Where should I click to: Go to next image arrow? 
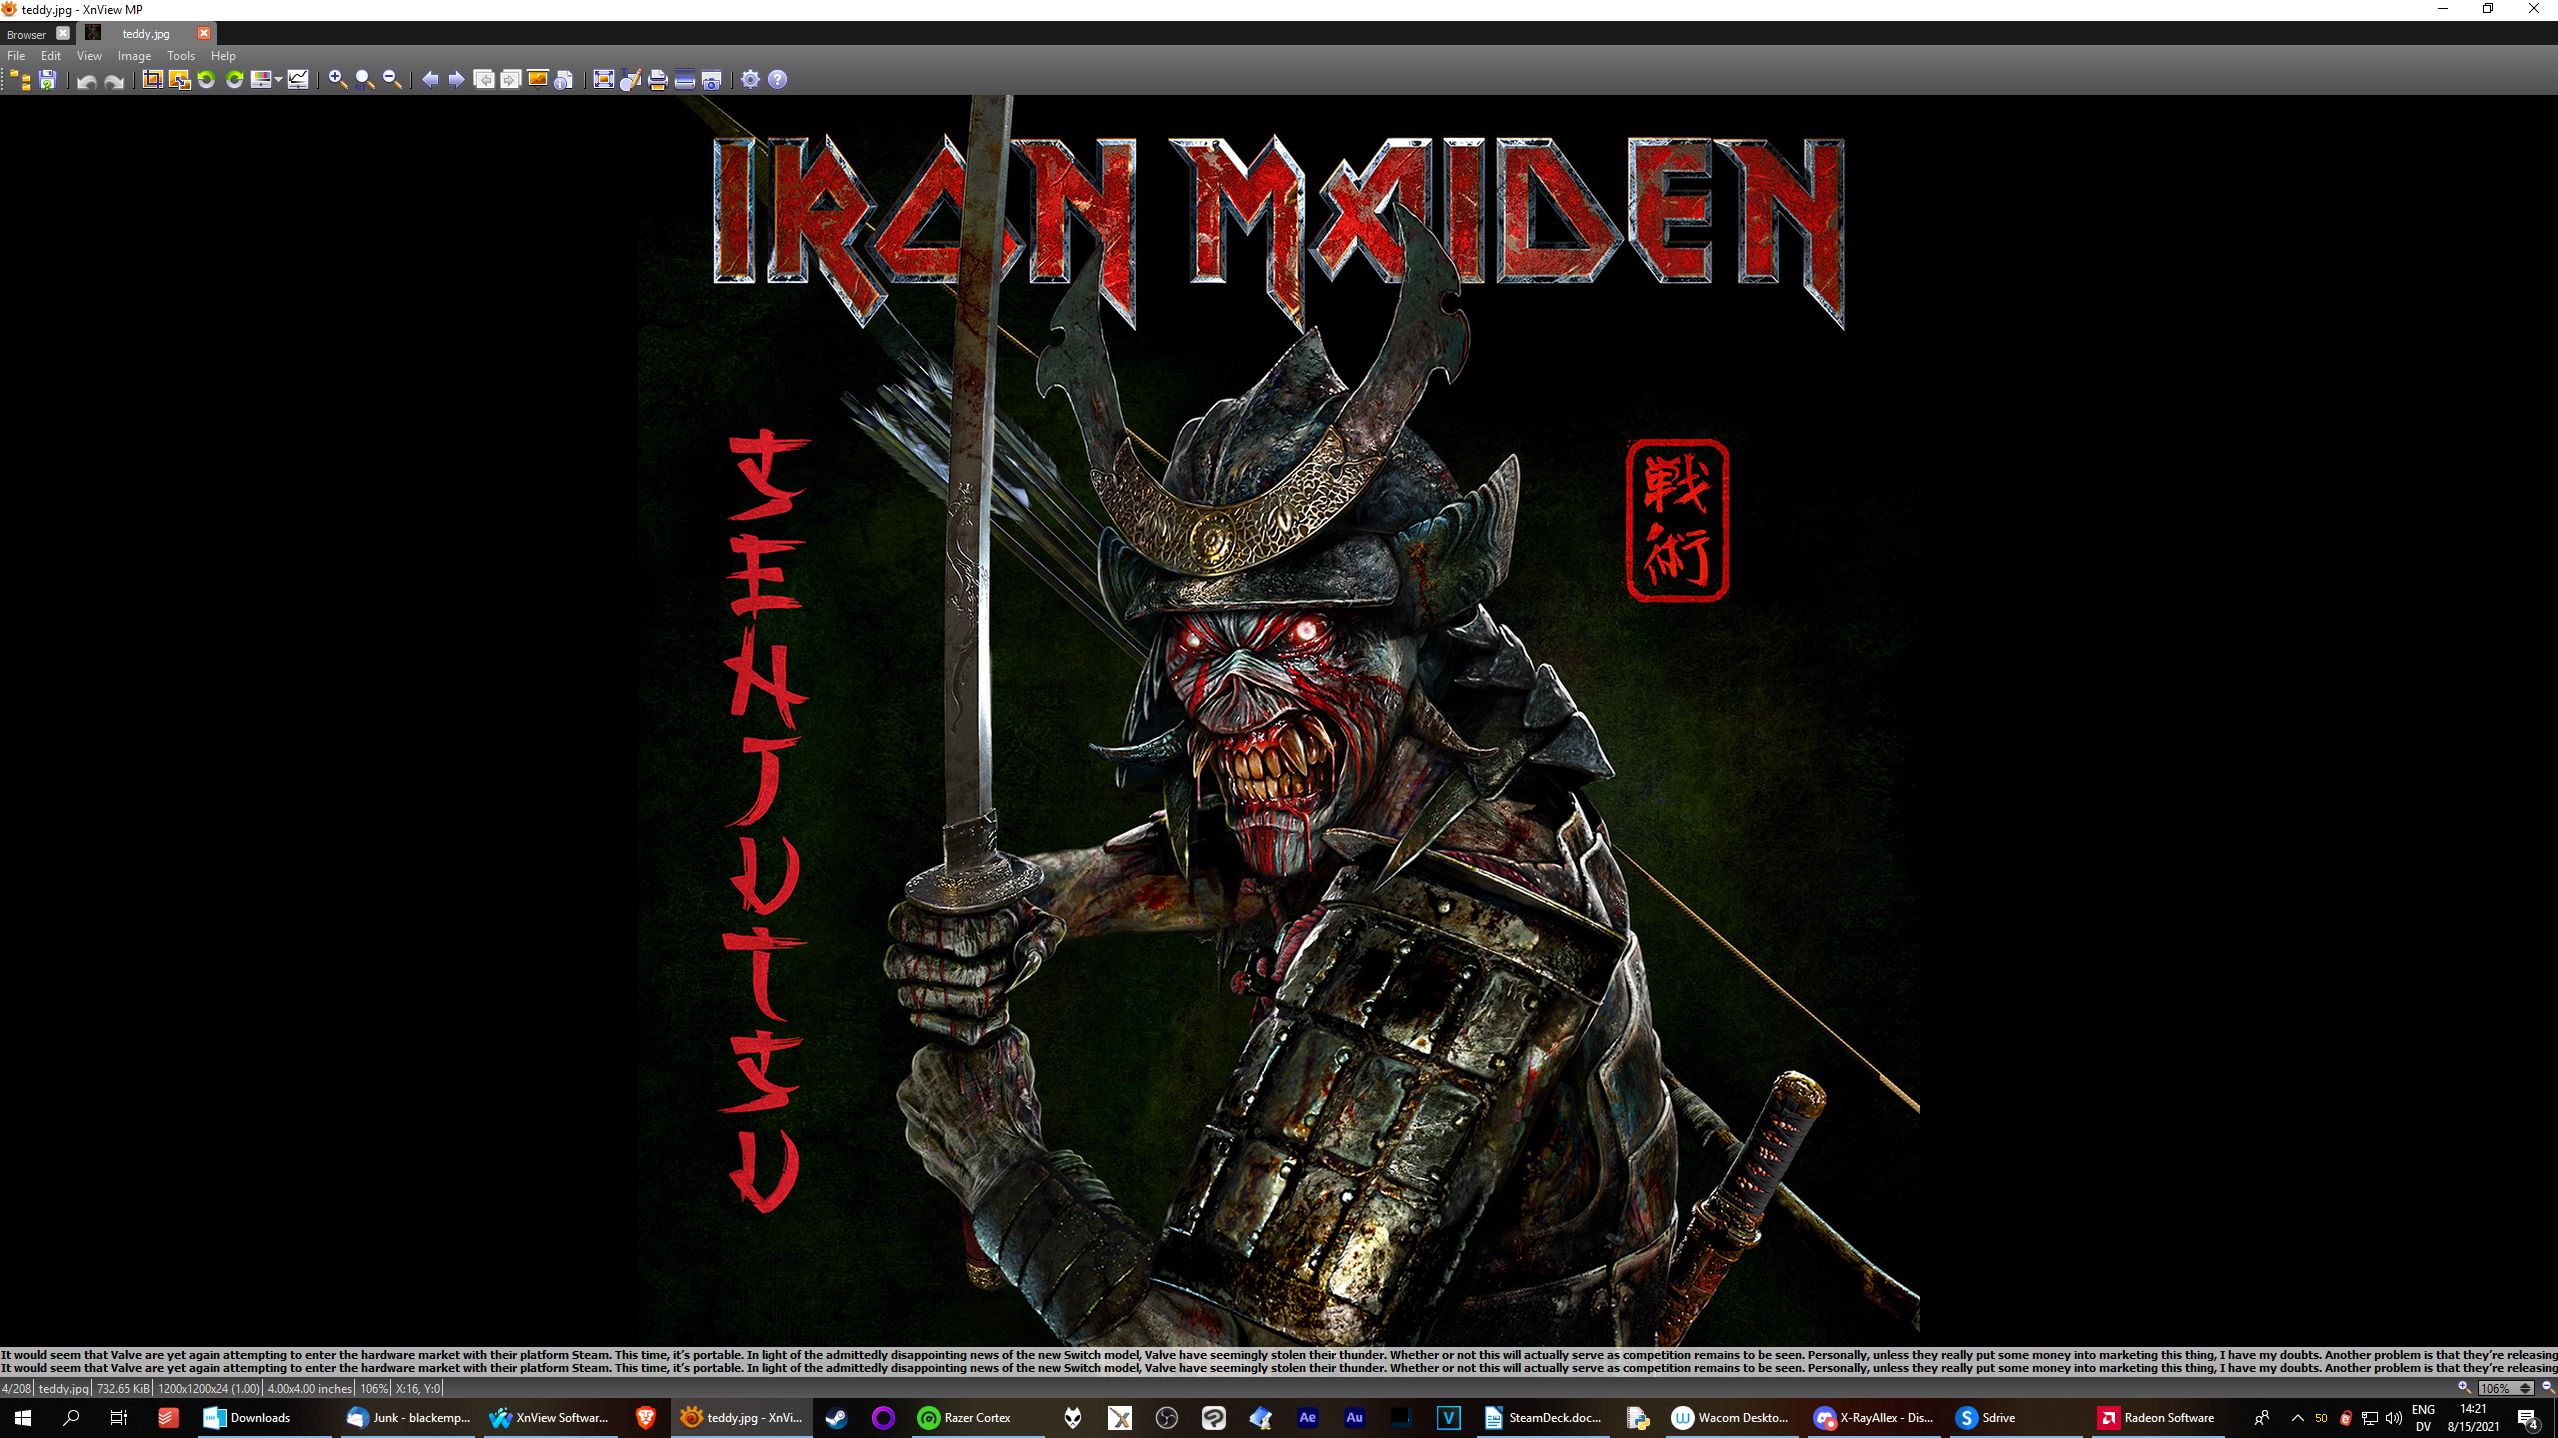point(456,80)
